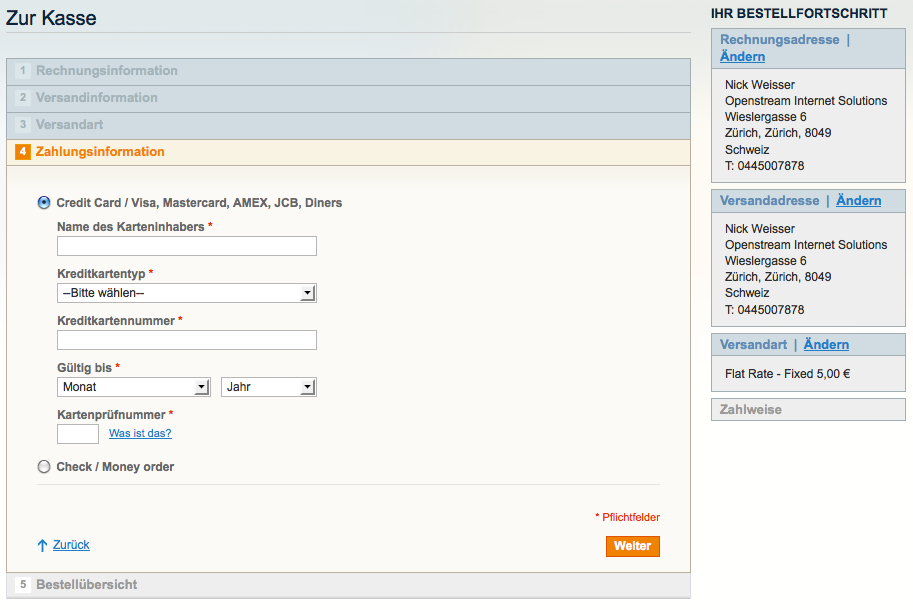Viewport: 913px width, 610px height.
Task: Open the Kreditkartentyp dropdown
Action: click(x=187, y=293)
